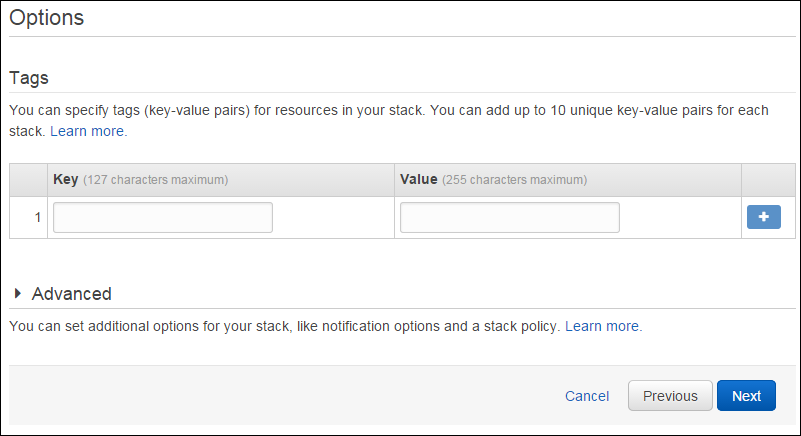The width and height of the screenshot is (801, 436).
Task: Click the 255 characters maximum hint
Action: pyautogui.click(x=514, y=180)
